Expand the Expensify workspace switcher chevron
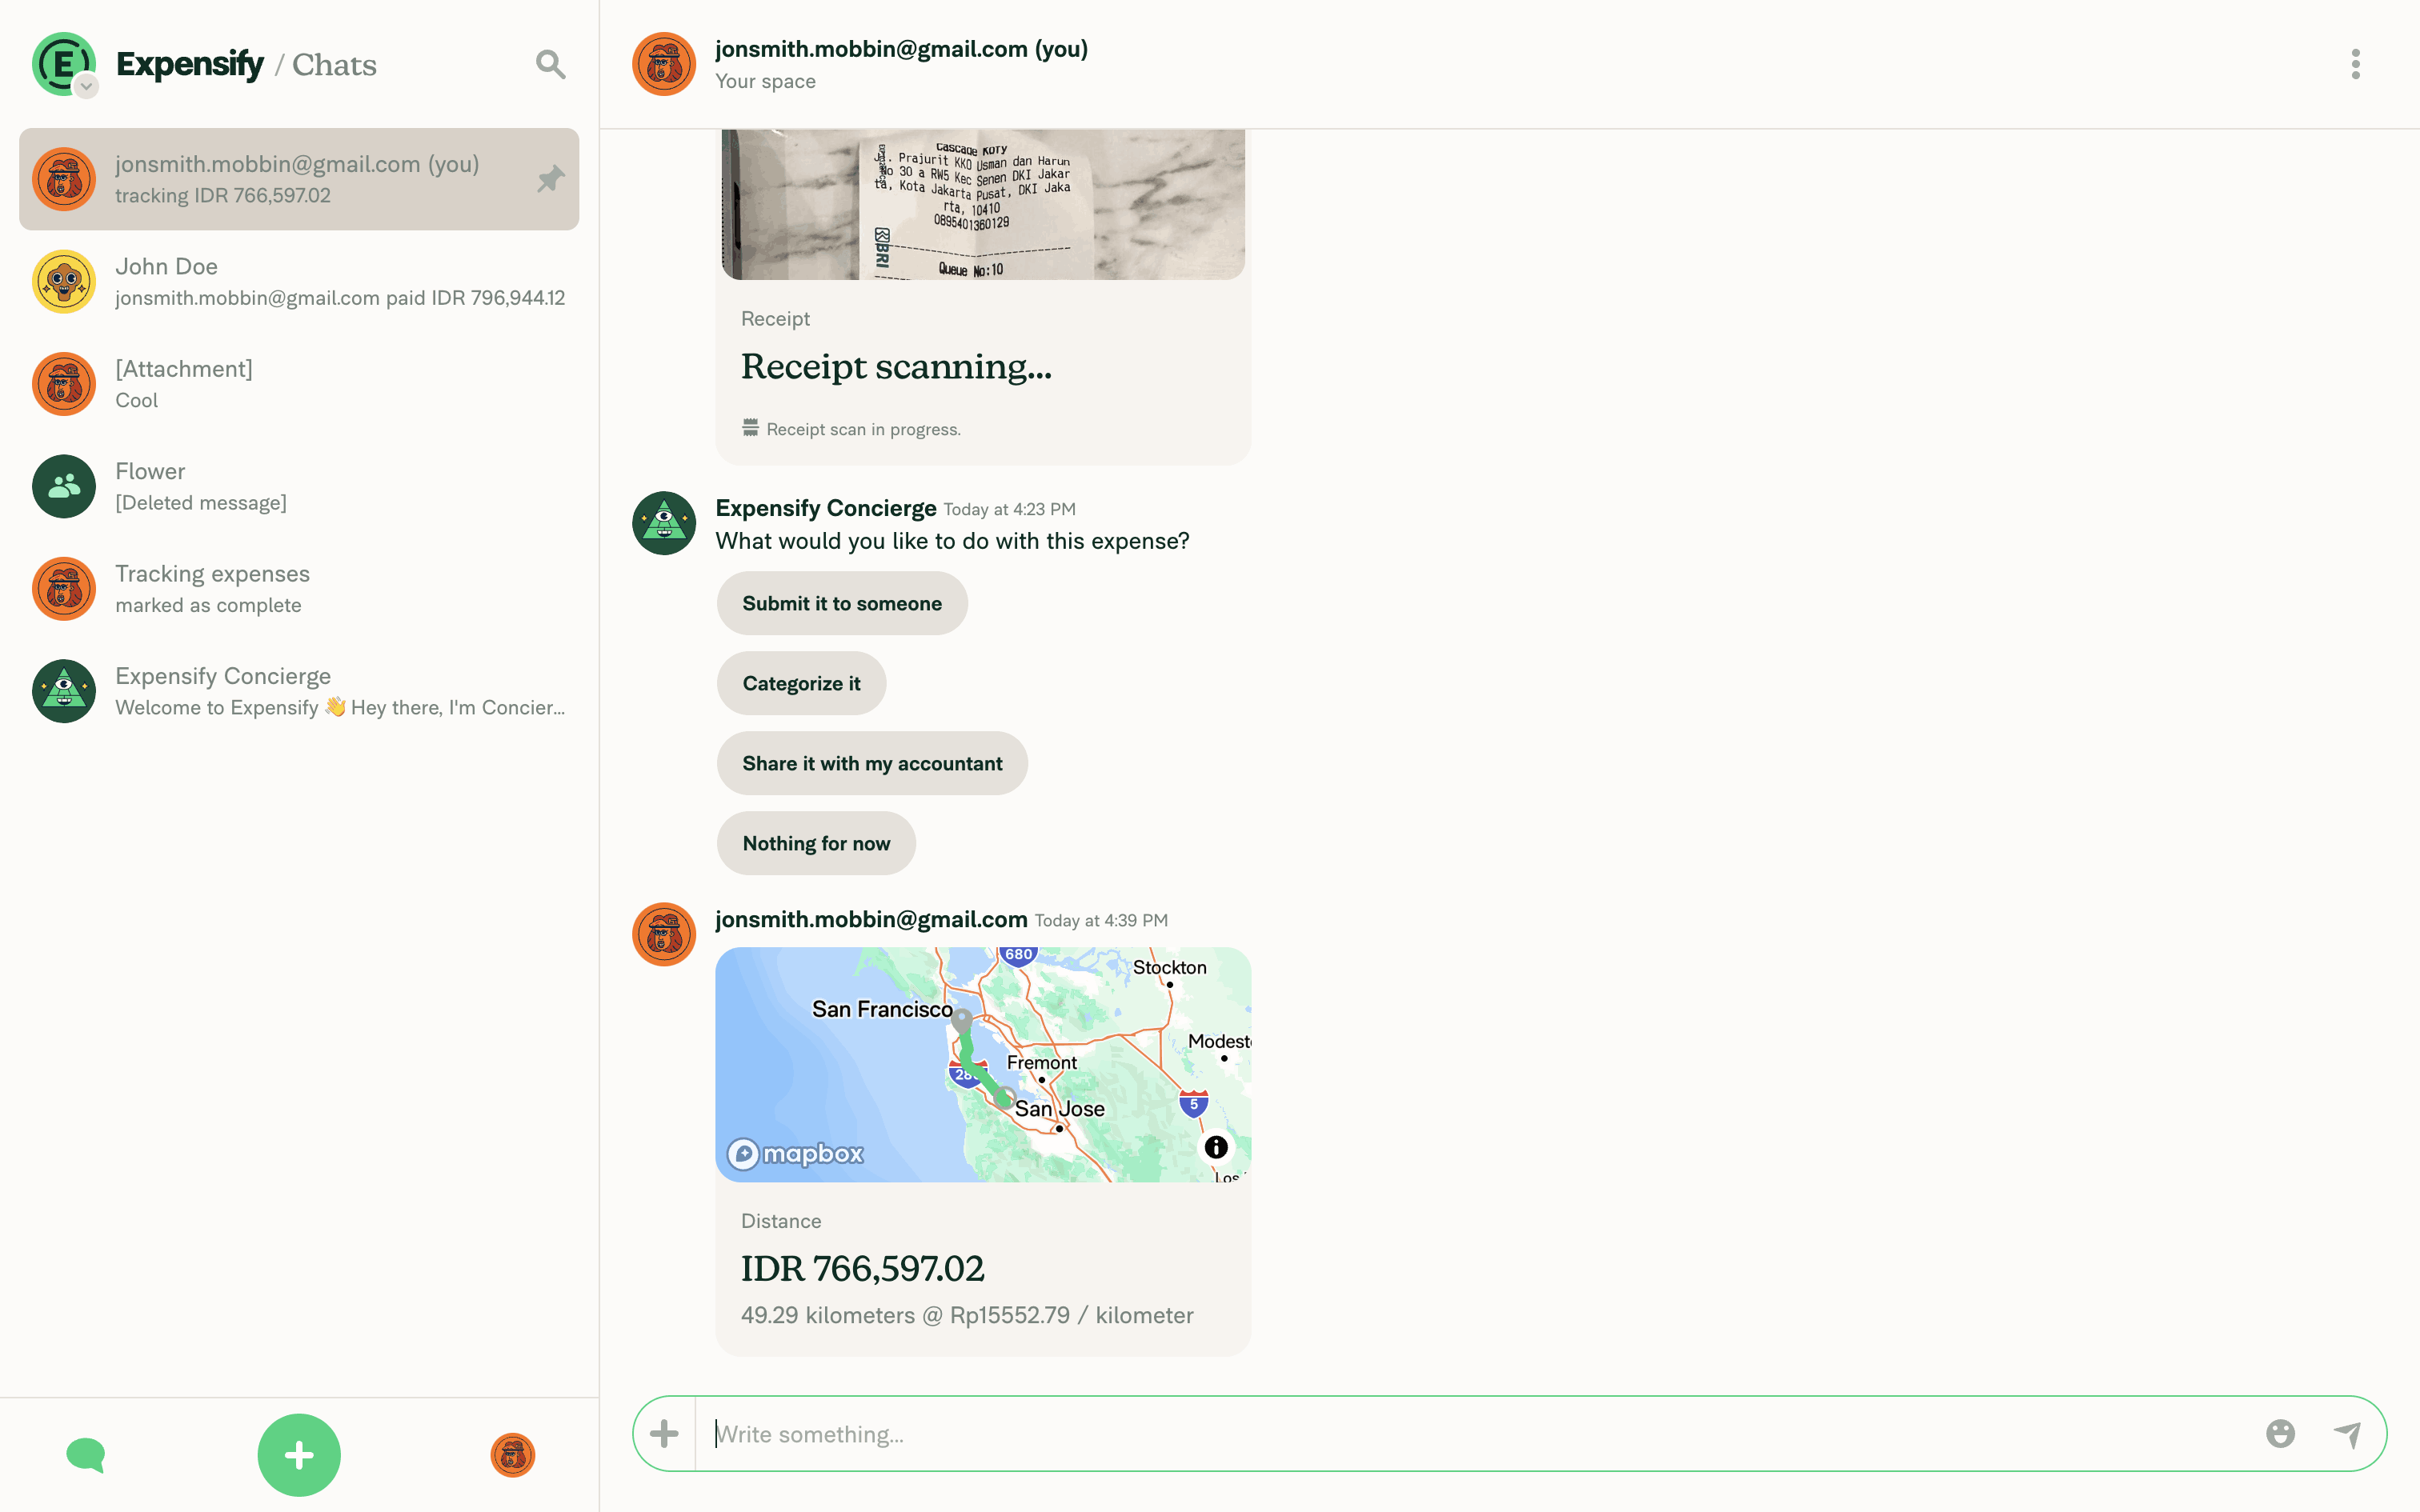Screen dimensions: 2420x1512 point(87,88)
